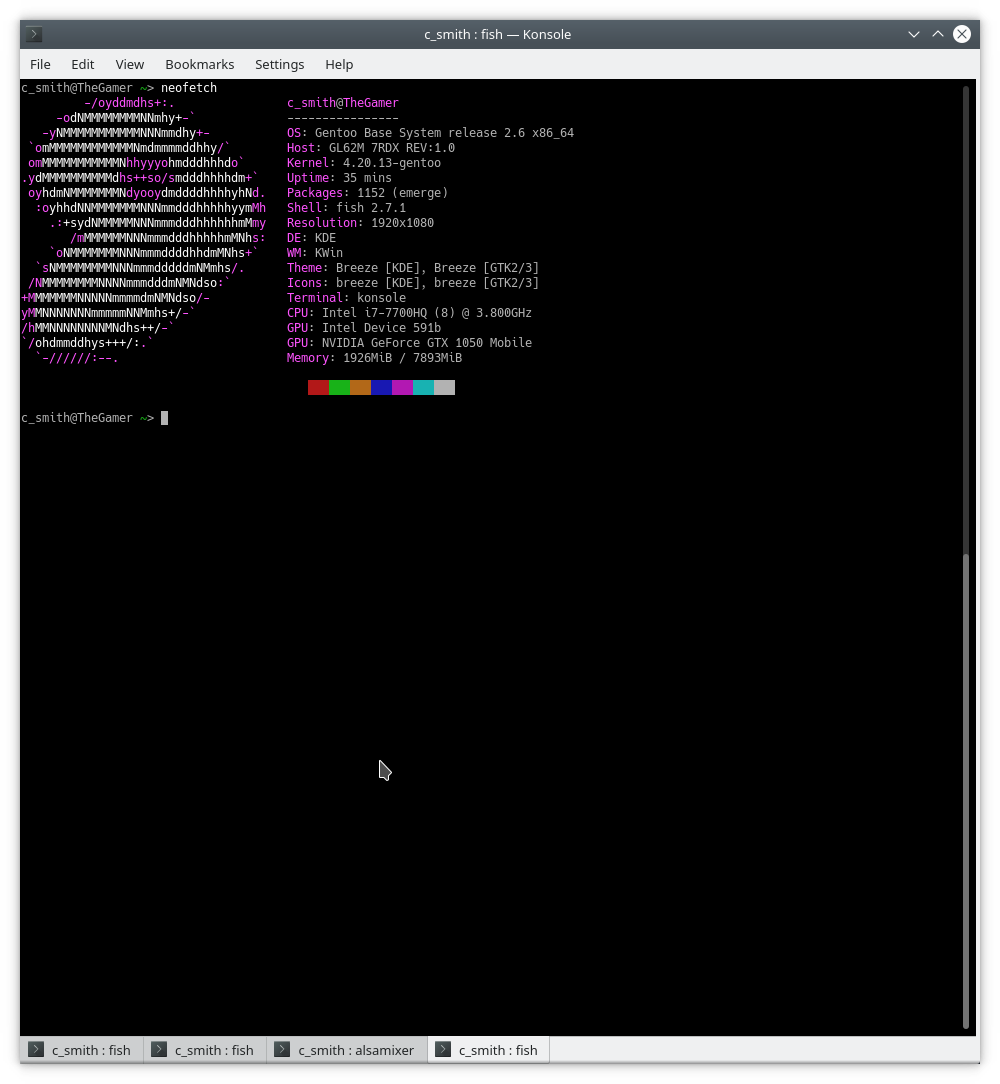Click the window title 'c_smith : fish — Konsole'
This screenshot has height=1084, width=1000.
tap(497, 34)
